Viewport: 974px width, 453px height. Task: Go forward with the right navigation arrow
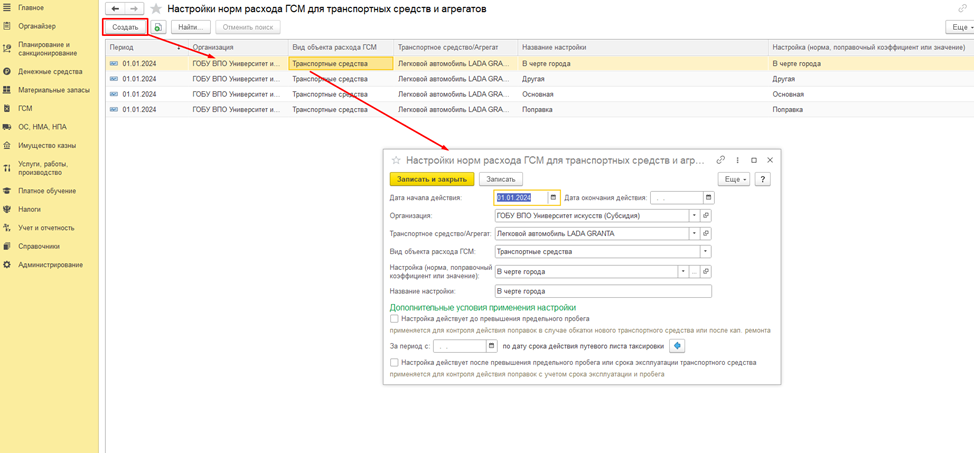coord(134,9)
